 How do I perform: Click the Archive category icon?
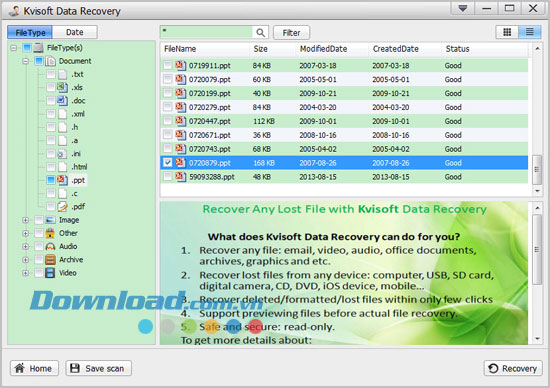click(51, 260)
